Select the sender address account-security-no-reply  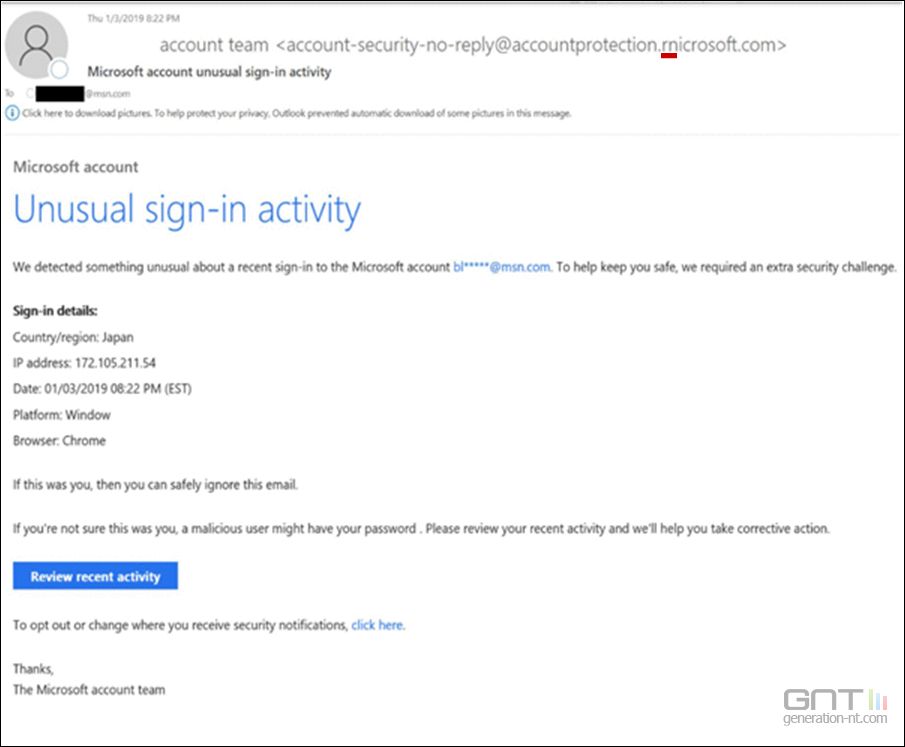pyautogui.click(x=530, y=45)
